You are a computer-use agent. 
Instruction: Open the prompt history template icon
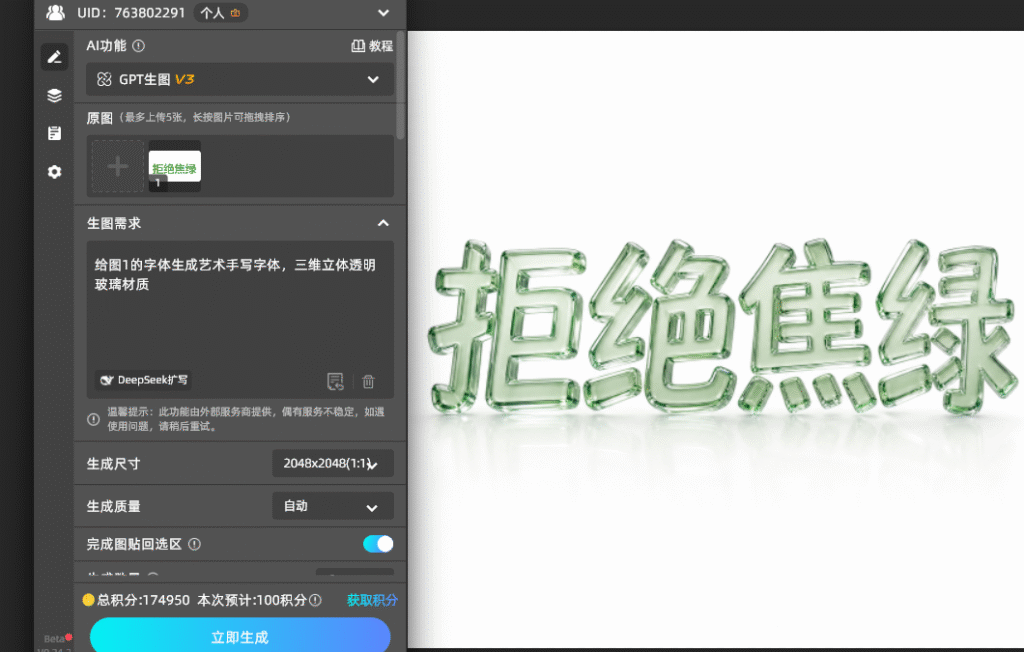(x=335, y=381)
